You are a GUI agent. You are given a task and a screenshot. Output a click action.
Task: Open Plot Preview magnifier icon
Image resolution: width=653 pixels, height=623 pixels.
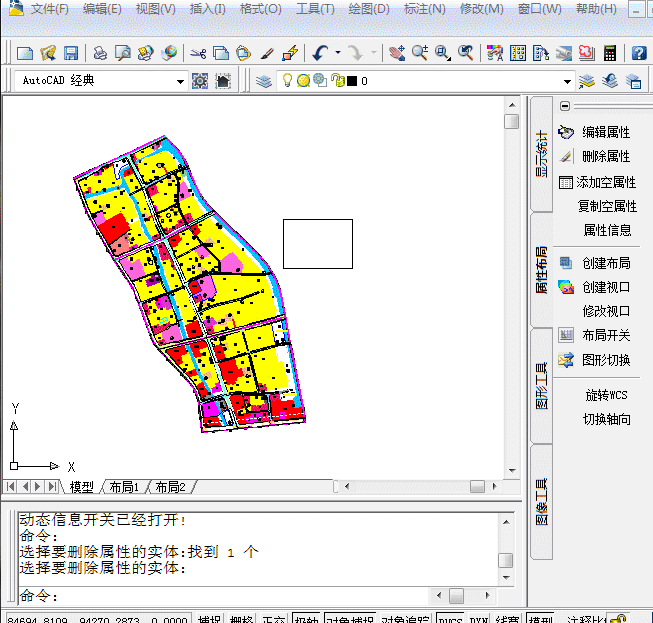(123, 53)
